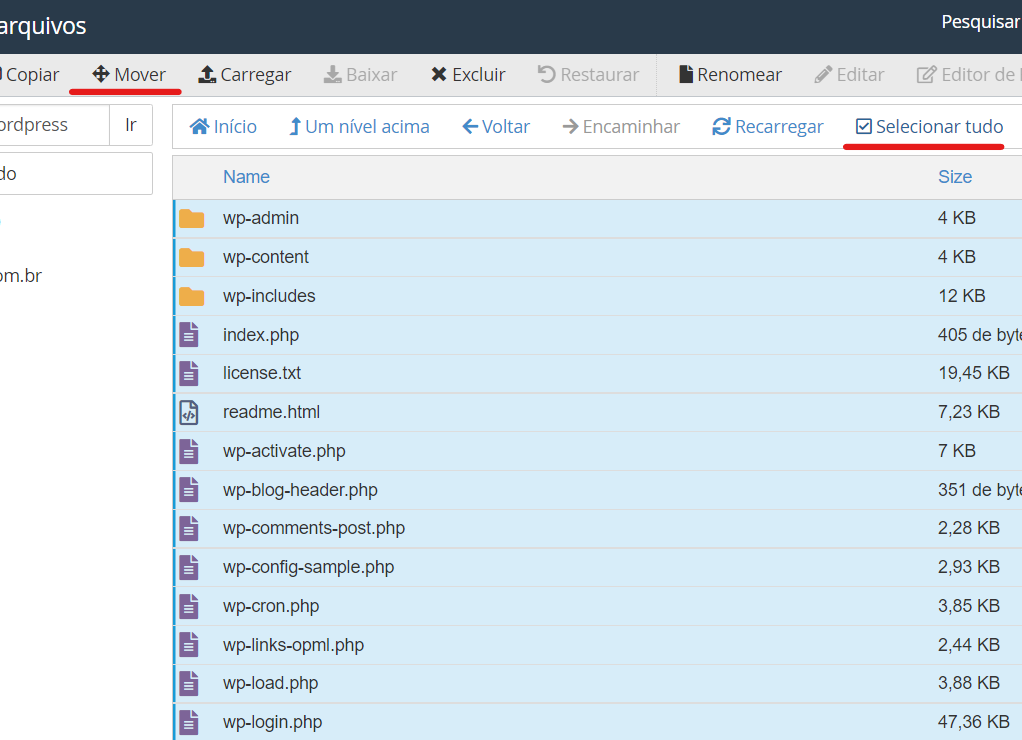This screenshot has height=740, width=1022.
Task: Click the wp-activate.php file icon
Action: pos(189,451)
